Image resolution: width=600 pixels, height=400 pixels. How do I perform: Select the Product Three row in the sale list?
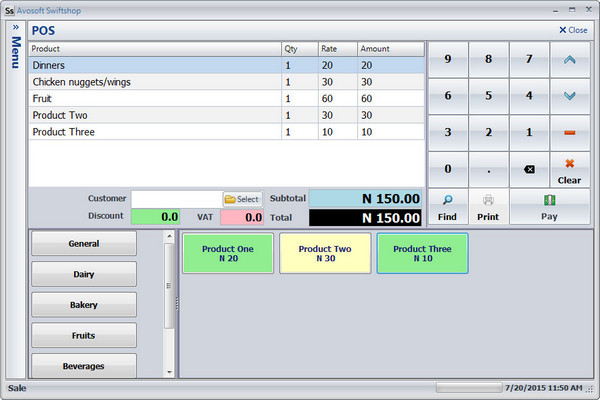click(x=227, y=132)
